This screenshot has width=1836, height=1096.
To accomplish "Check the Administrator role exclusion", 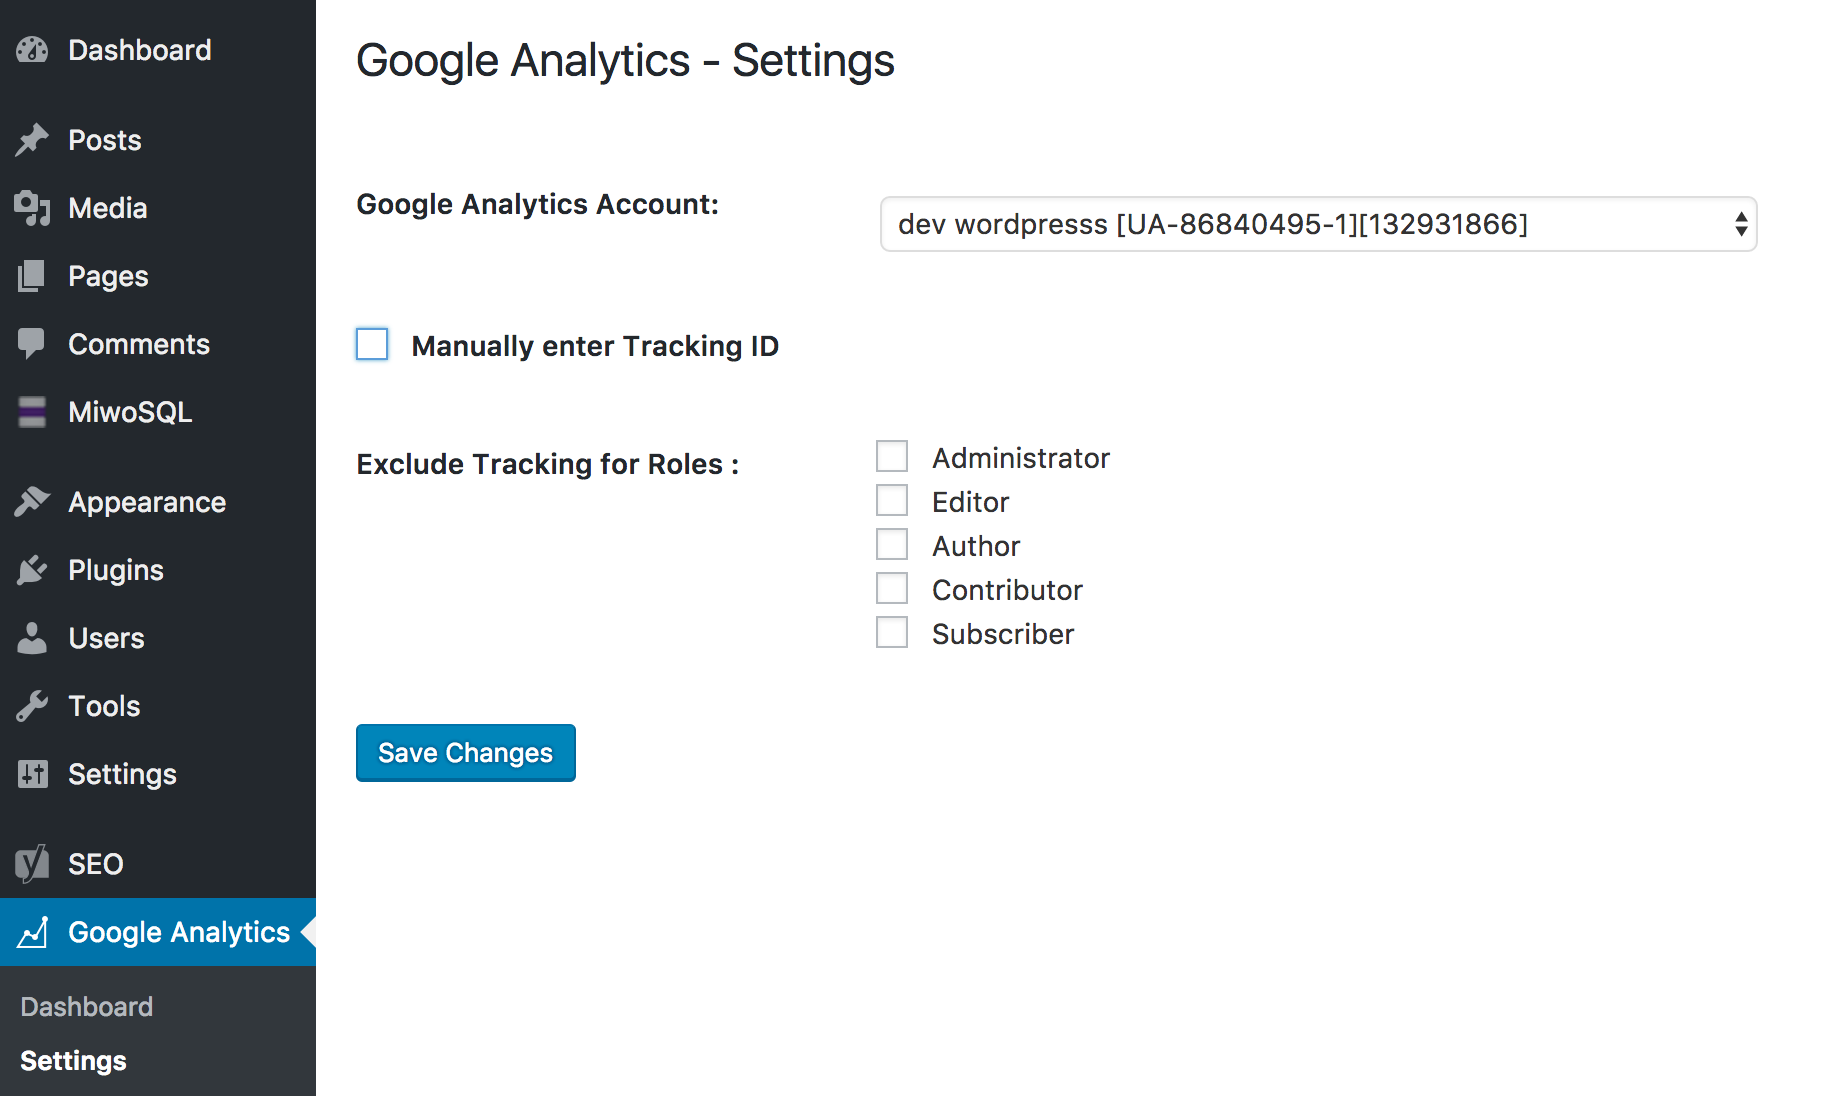I will 892,456.
